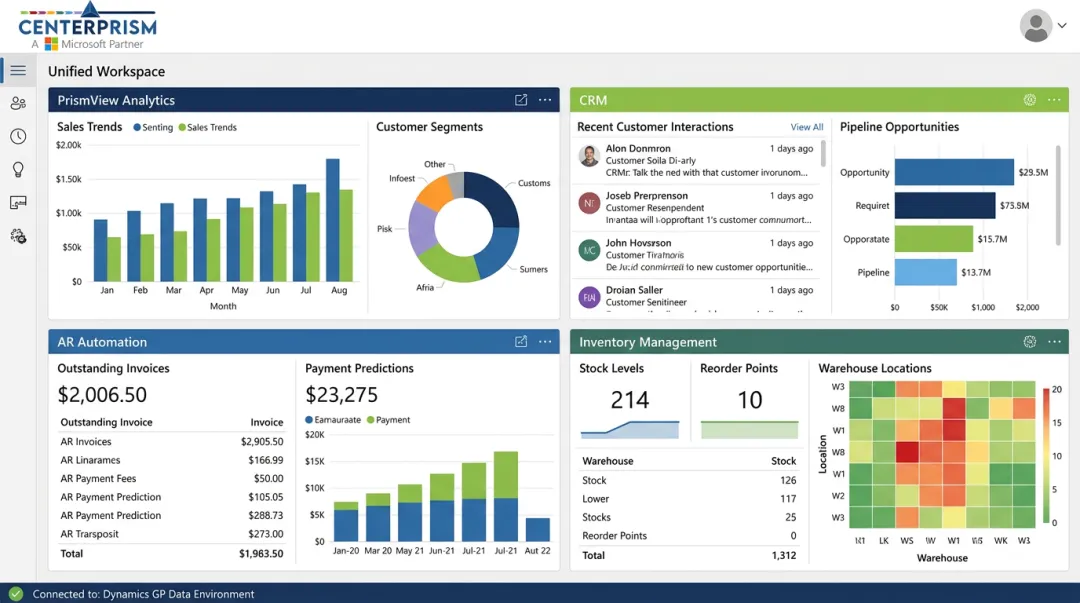Open the clock history sidebar icon
The height and width of the screenshot is (603, 1080).
[x=18, y=136]
